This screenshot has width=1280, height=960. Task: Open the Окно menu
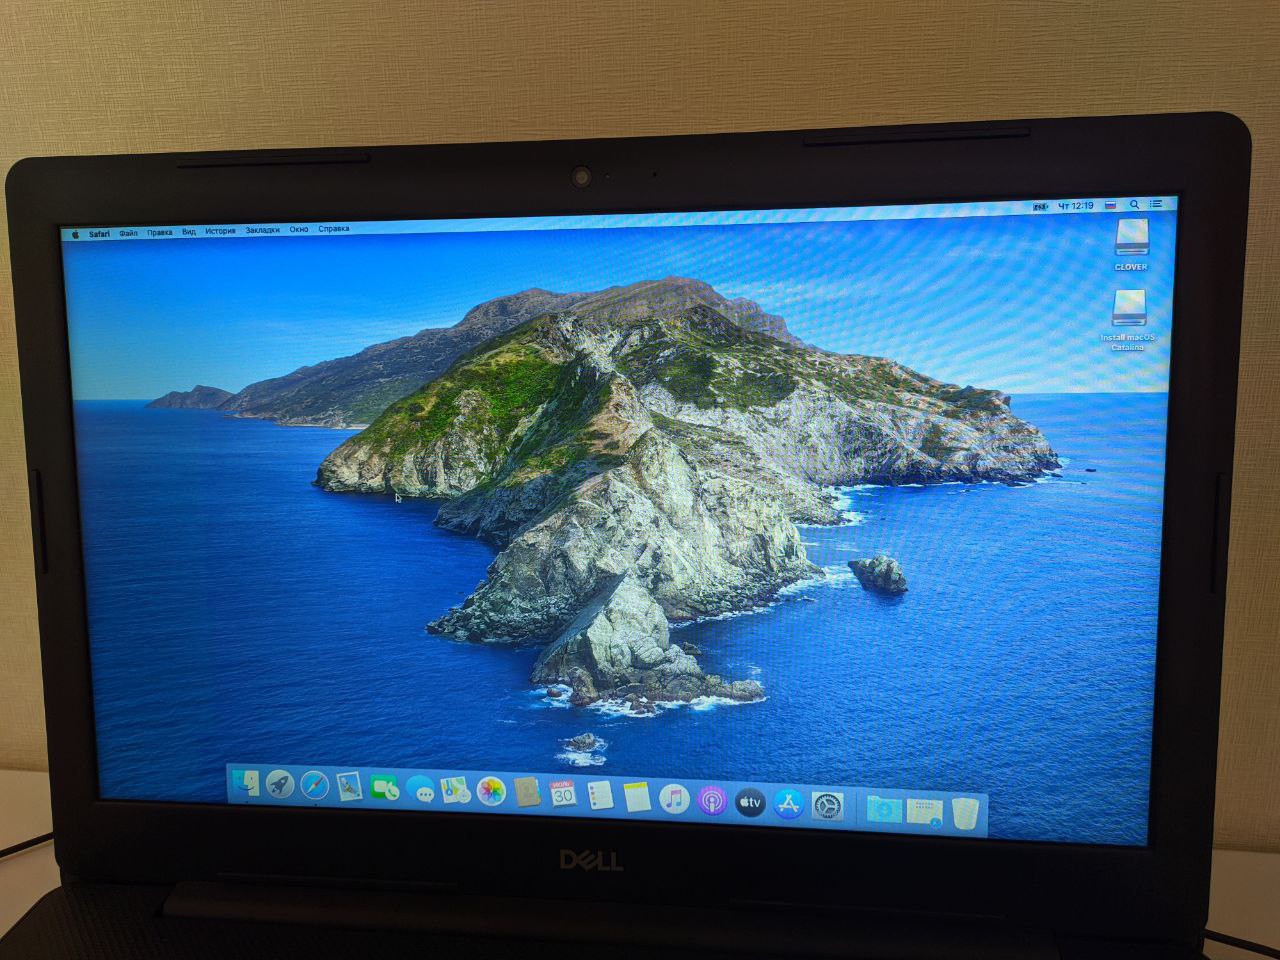(299, 230)
